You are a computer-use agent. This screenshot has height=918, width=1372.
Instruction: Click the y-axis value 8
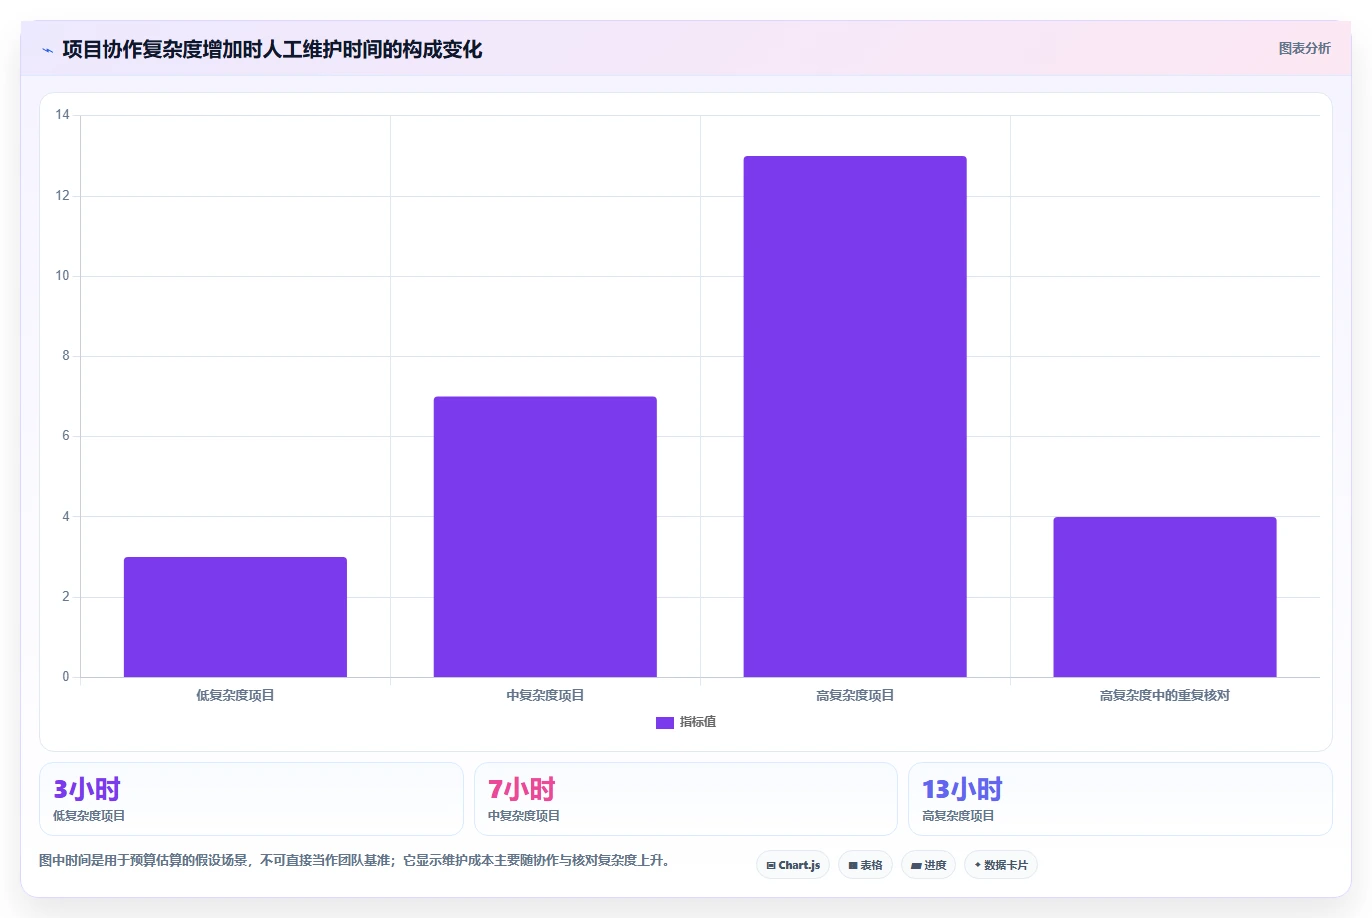click(66, 356)
